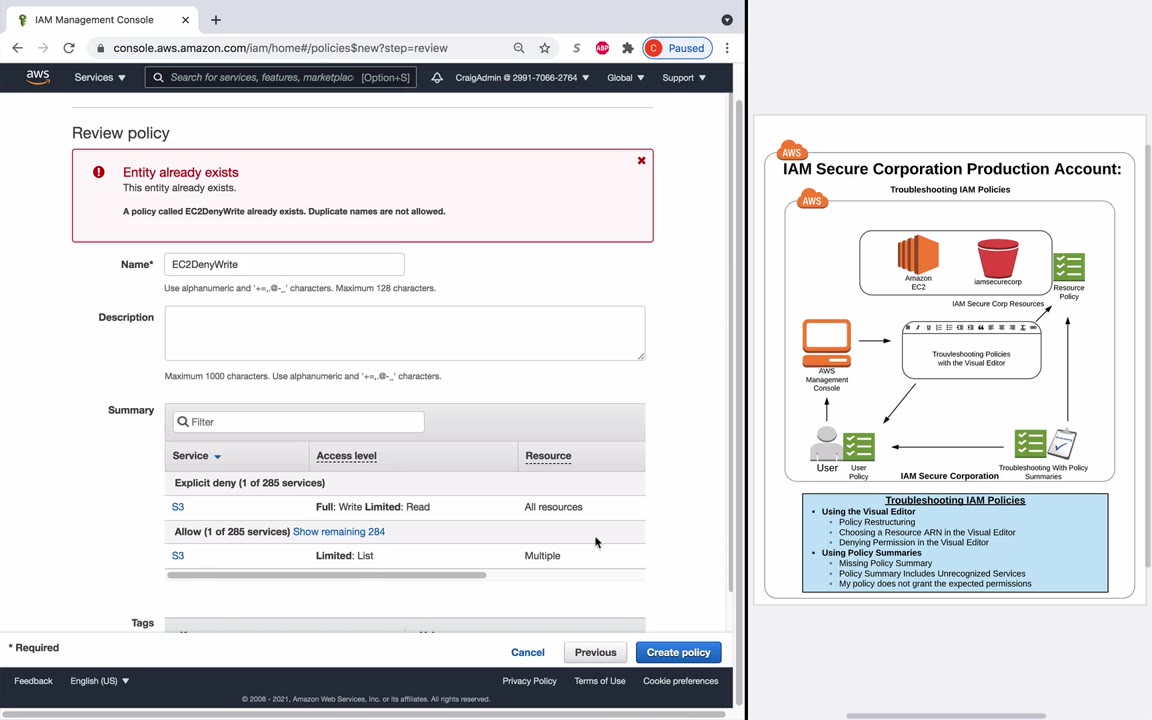
Task: Click the Troubleshooting IAM Policies heading
Action: coord(954,500)
